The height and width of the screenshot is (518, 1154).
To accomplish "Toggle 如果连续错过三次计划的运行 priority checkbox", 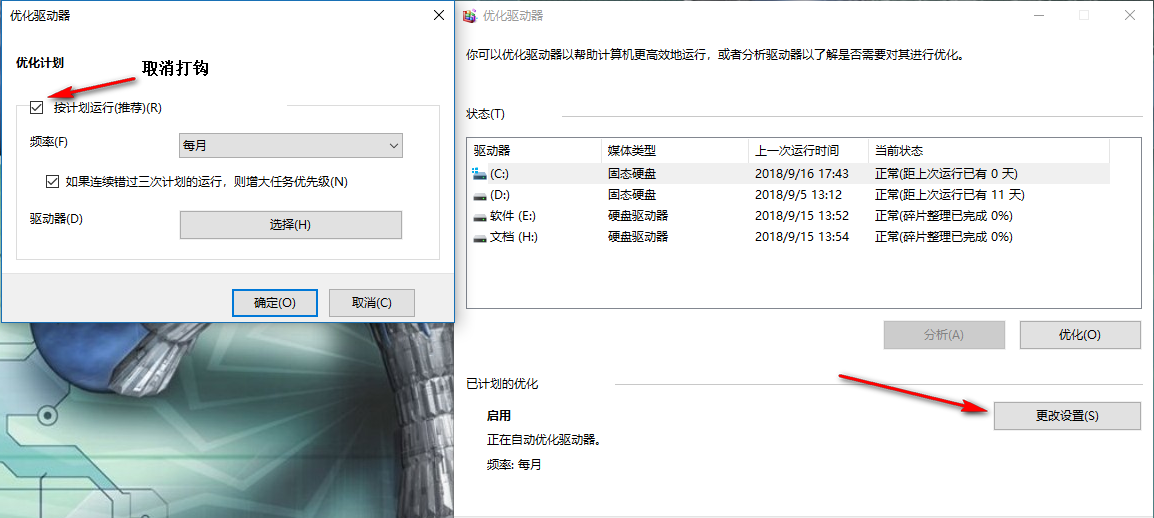I will point(52,181).
